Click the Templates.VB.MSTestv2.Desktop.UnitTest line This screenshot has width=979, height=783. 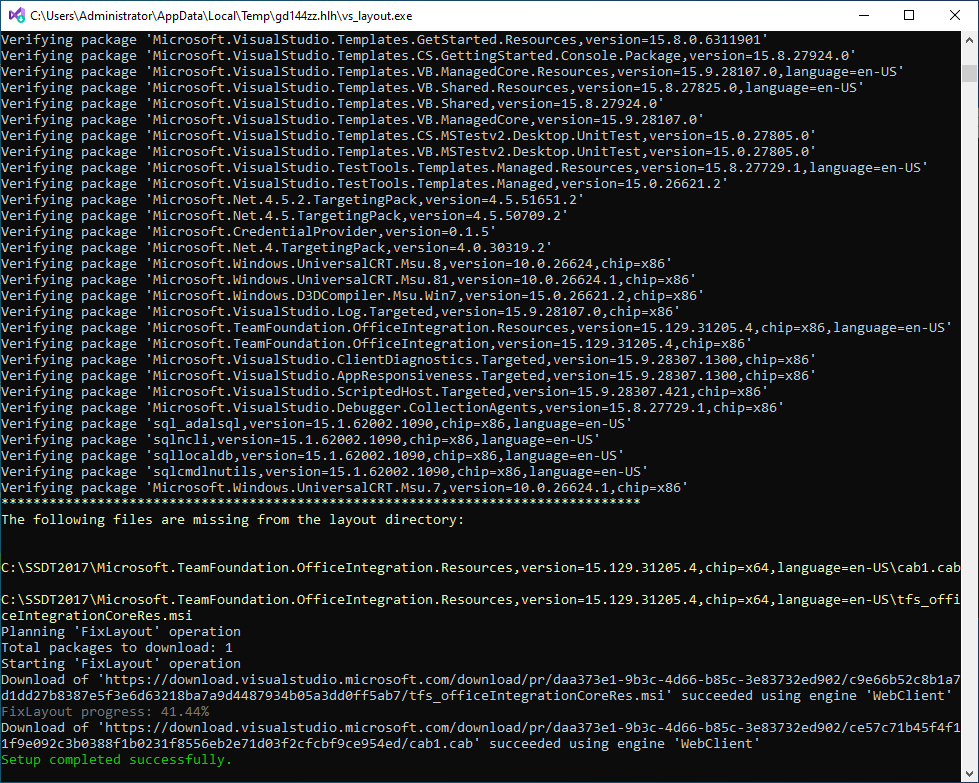408,152
